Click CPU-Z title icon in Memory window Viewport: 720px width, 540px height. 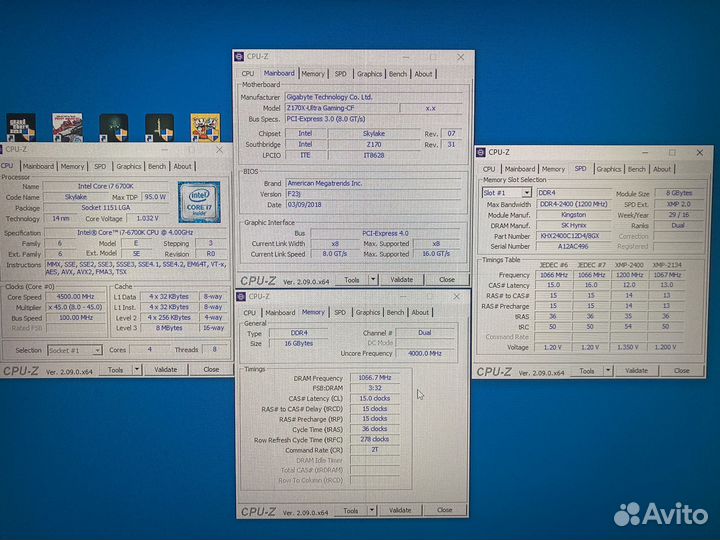point(242,297)
